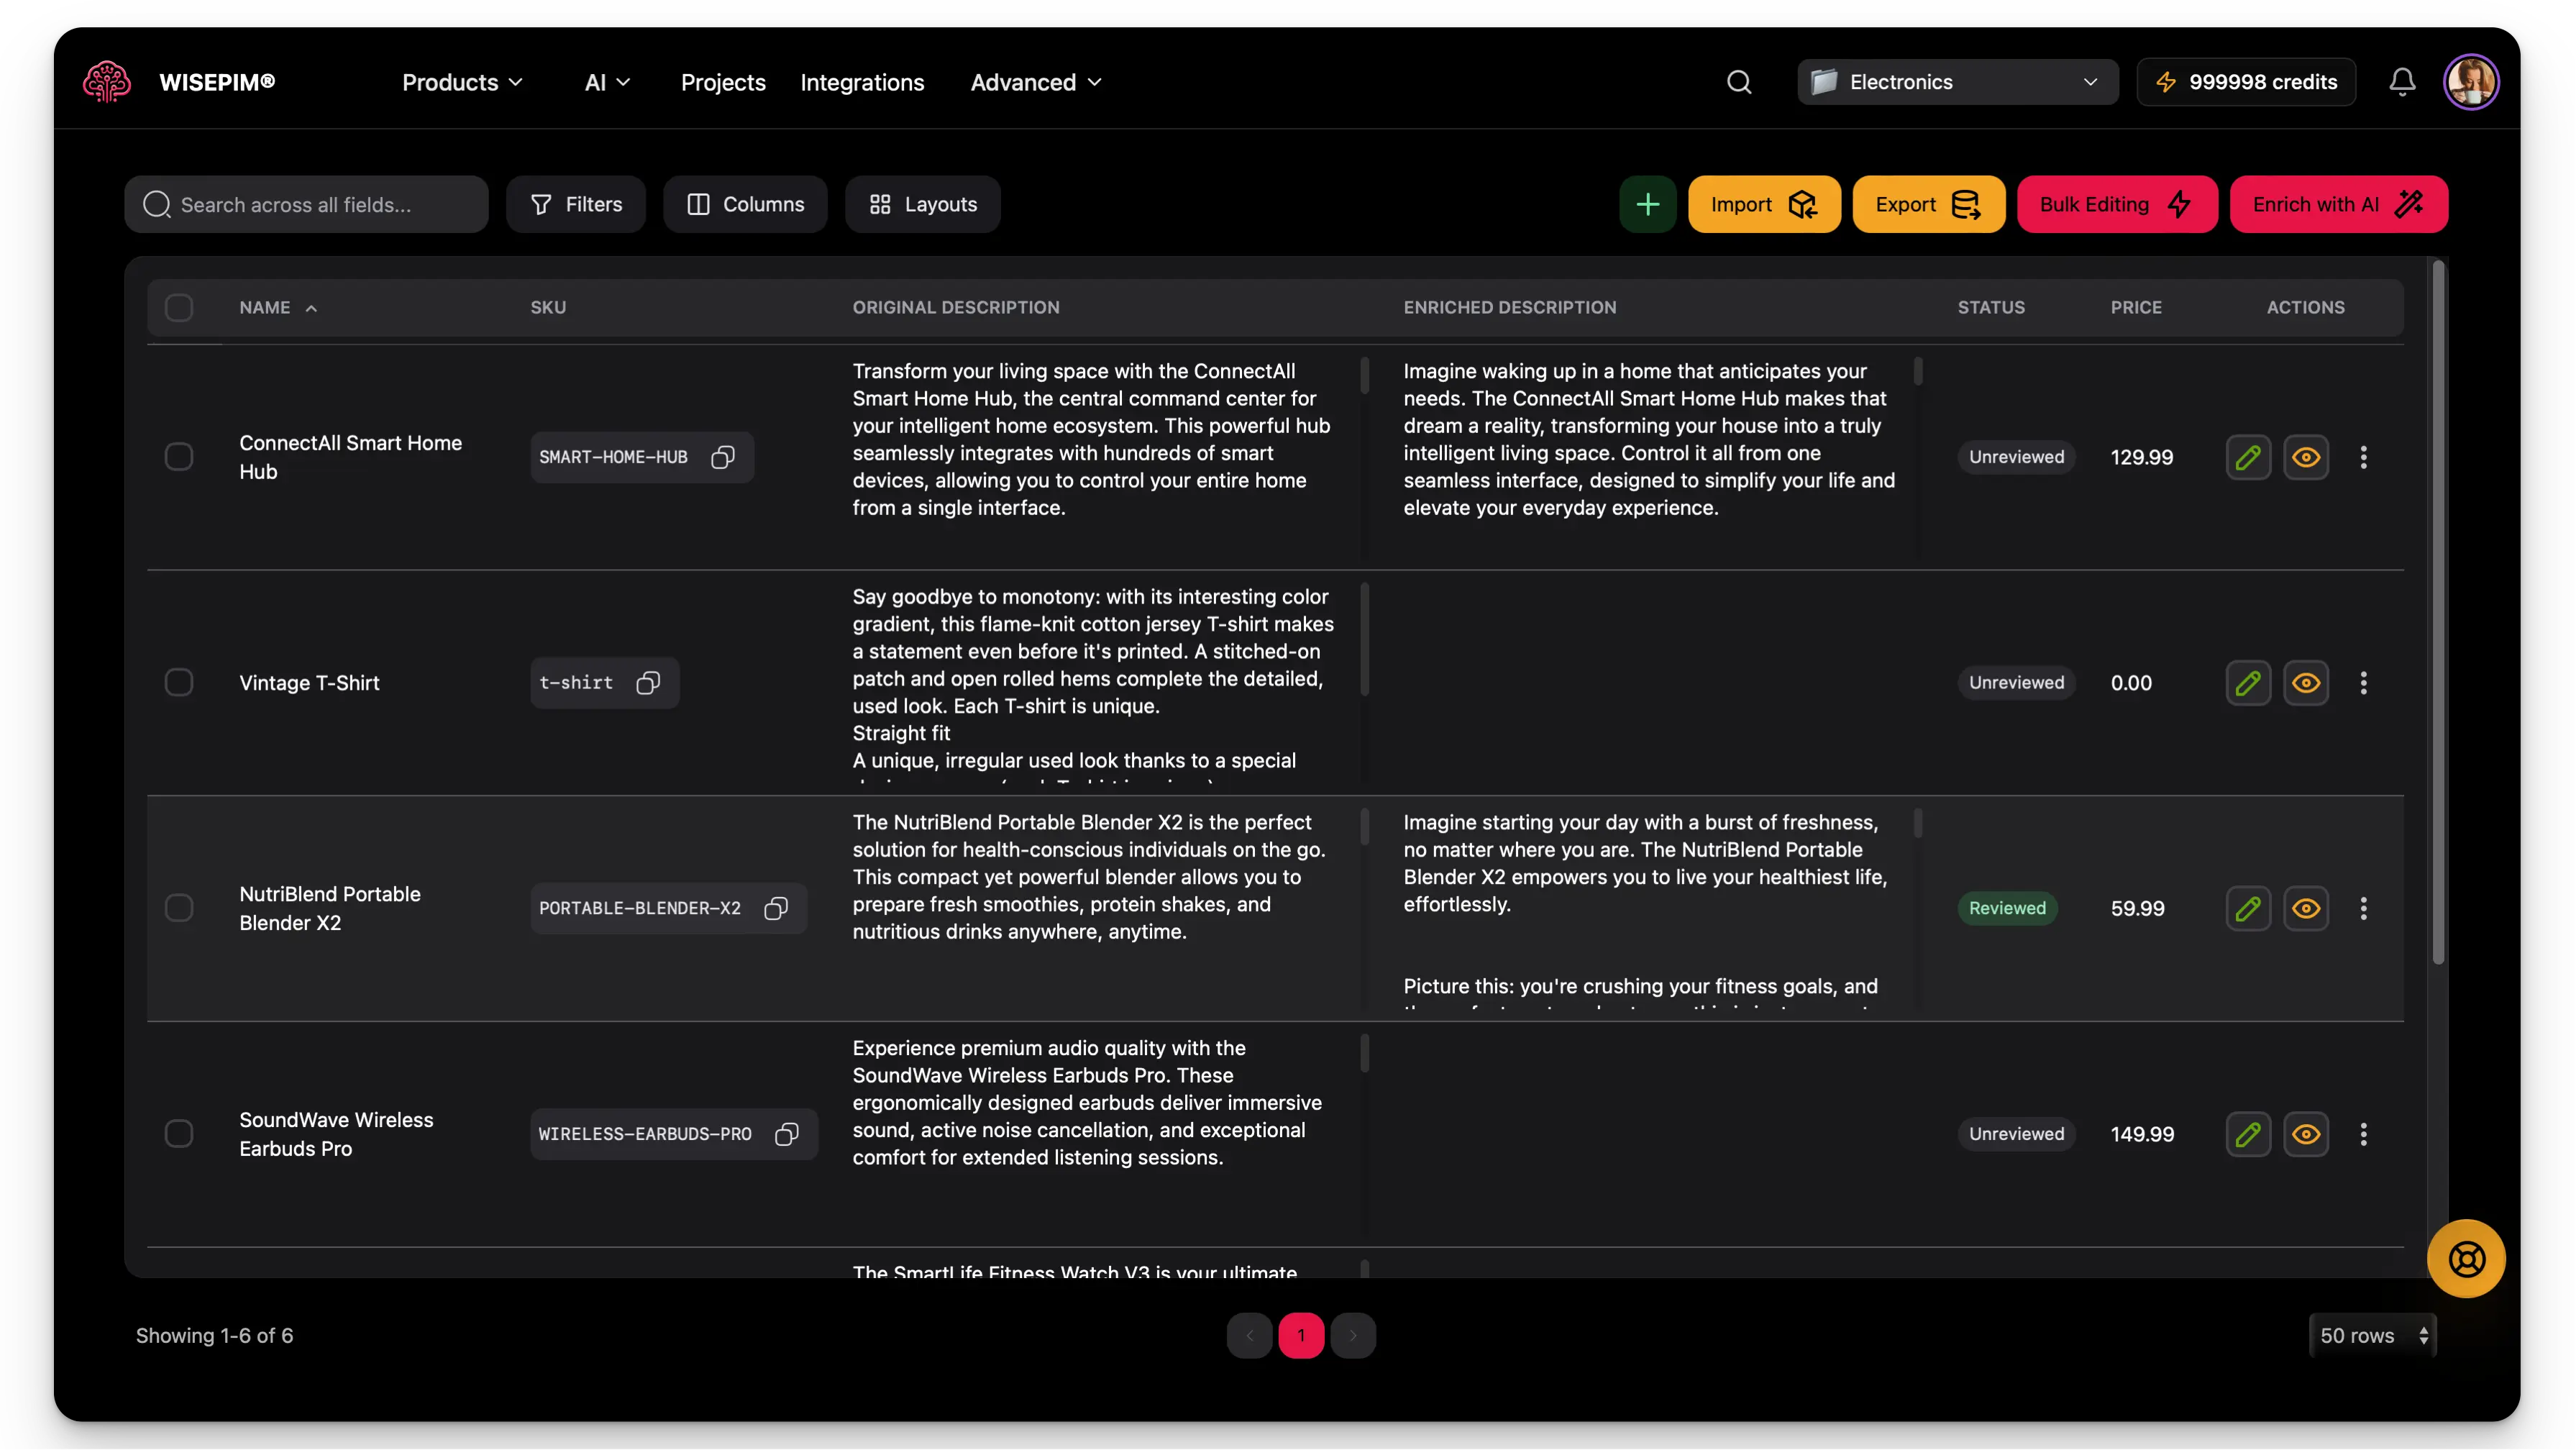
Task: Expand the Advanced menu chevron
Action: [1094, 83]
